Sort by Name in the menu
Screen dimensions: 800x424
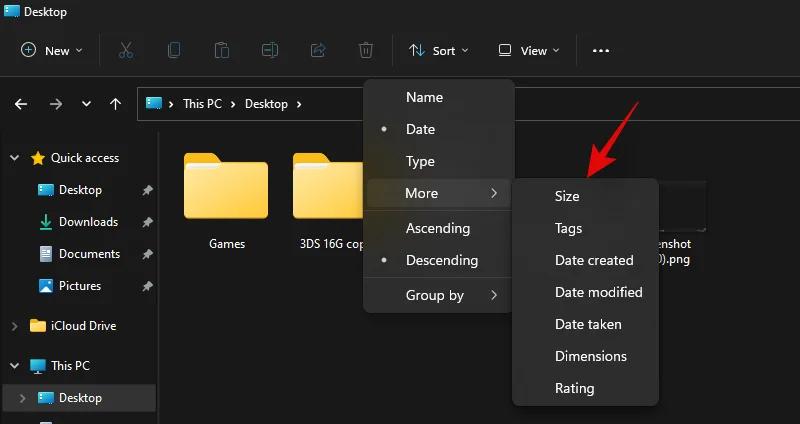(439, 97)
